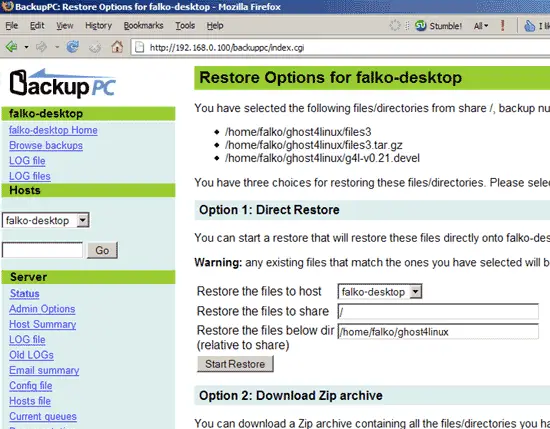
Task: Click the Restore Options for falko-desktop heading
Action: (x=330, y=78)
